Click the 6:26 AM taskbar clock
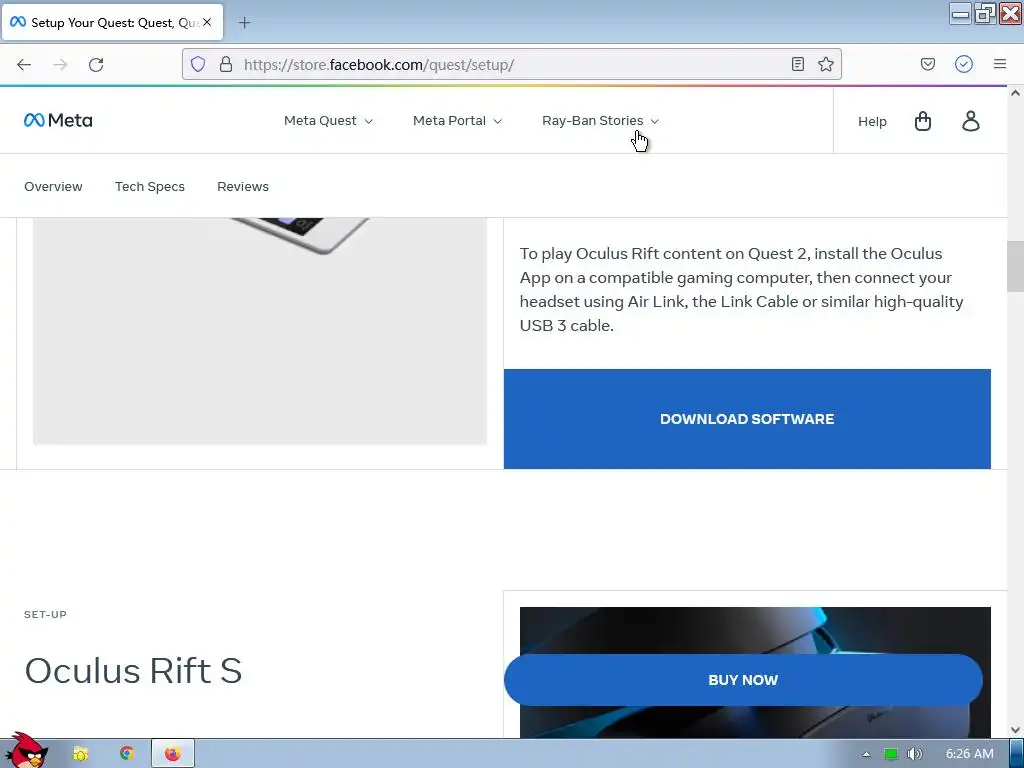The height and width of the screenshot is (768, 1024). (970, 754)
